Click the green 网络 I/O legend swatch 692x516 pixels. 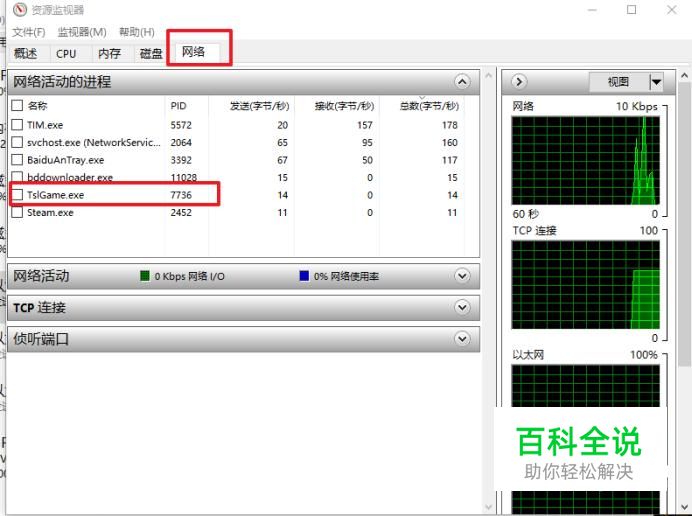tap(145, 276)
